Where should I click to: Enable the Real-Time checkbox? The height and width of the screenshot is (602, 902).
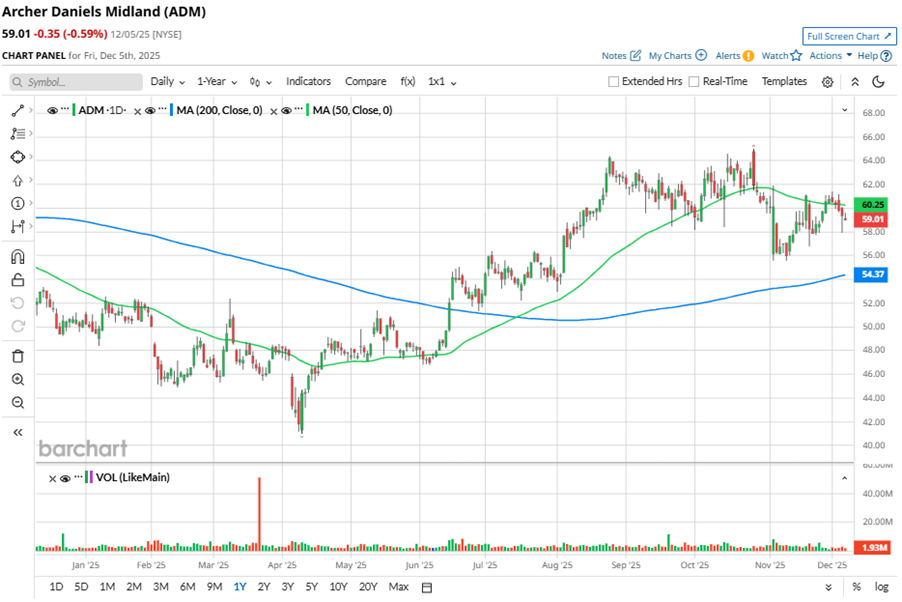(694, 82)
